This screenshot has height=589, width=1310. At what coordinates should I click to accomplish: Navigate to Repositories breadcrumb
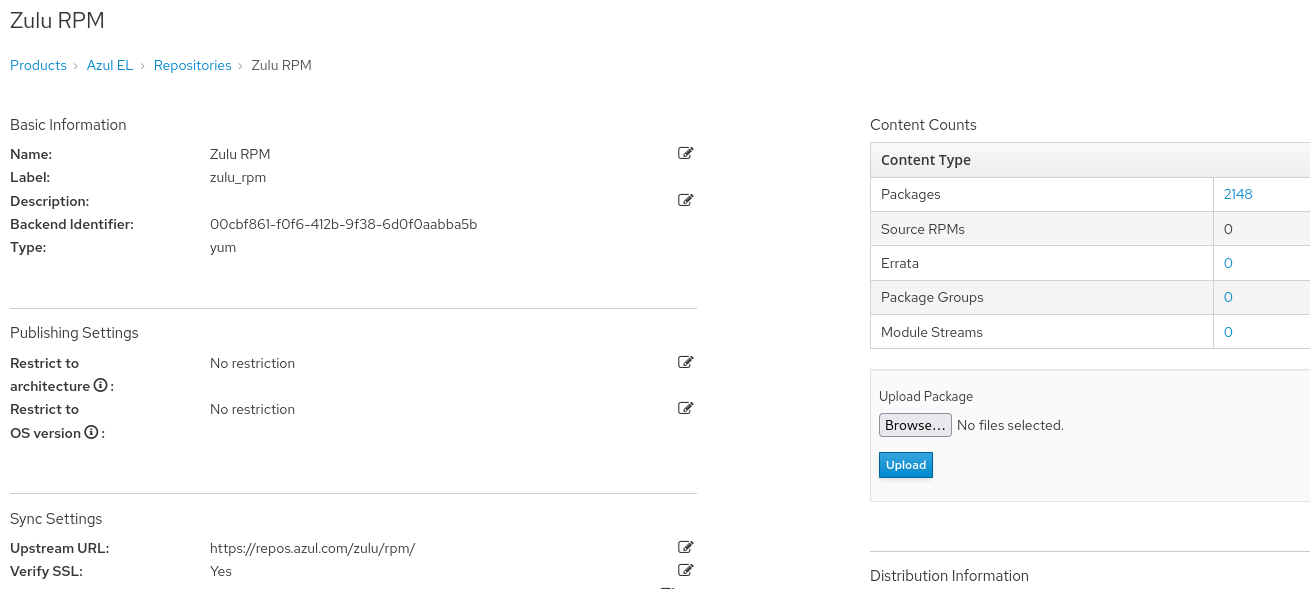pyautogui.click(x=192, y=65)
